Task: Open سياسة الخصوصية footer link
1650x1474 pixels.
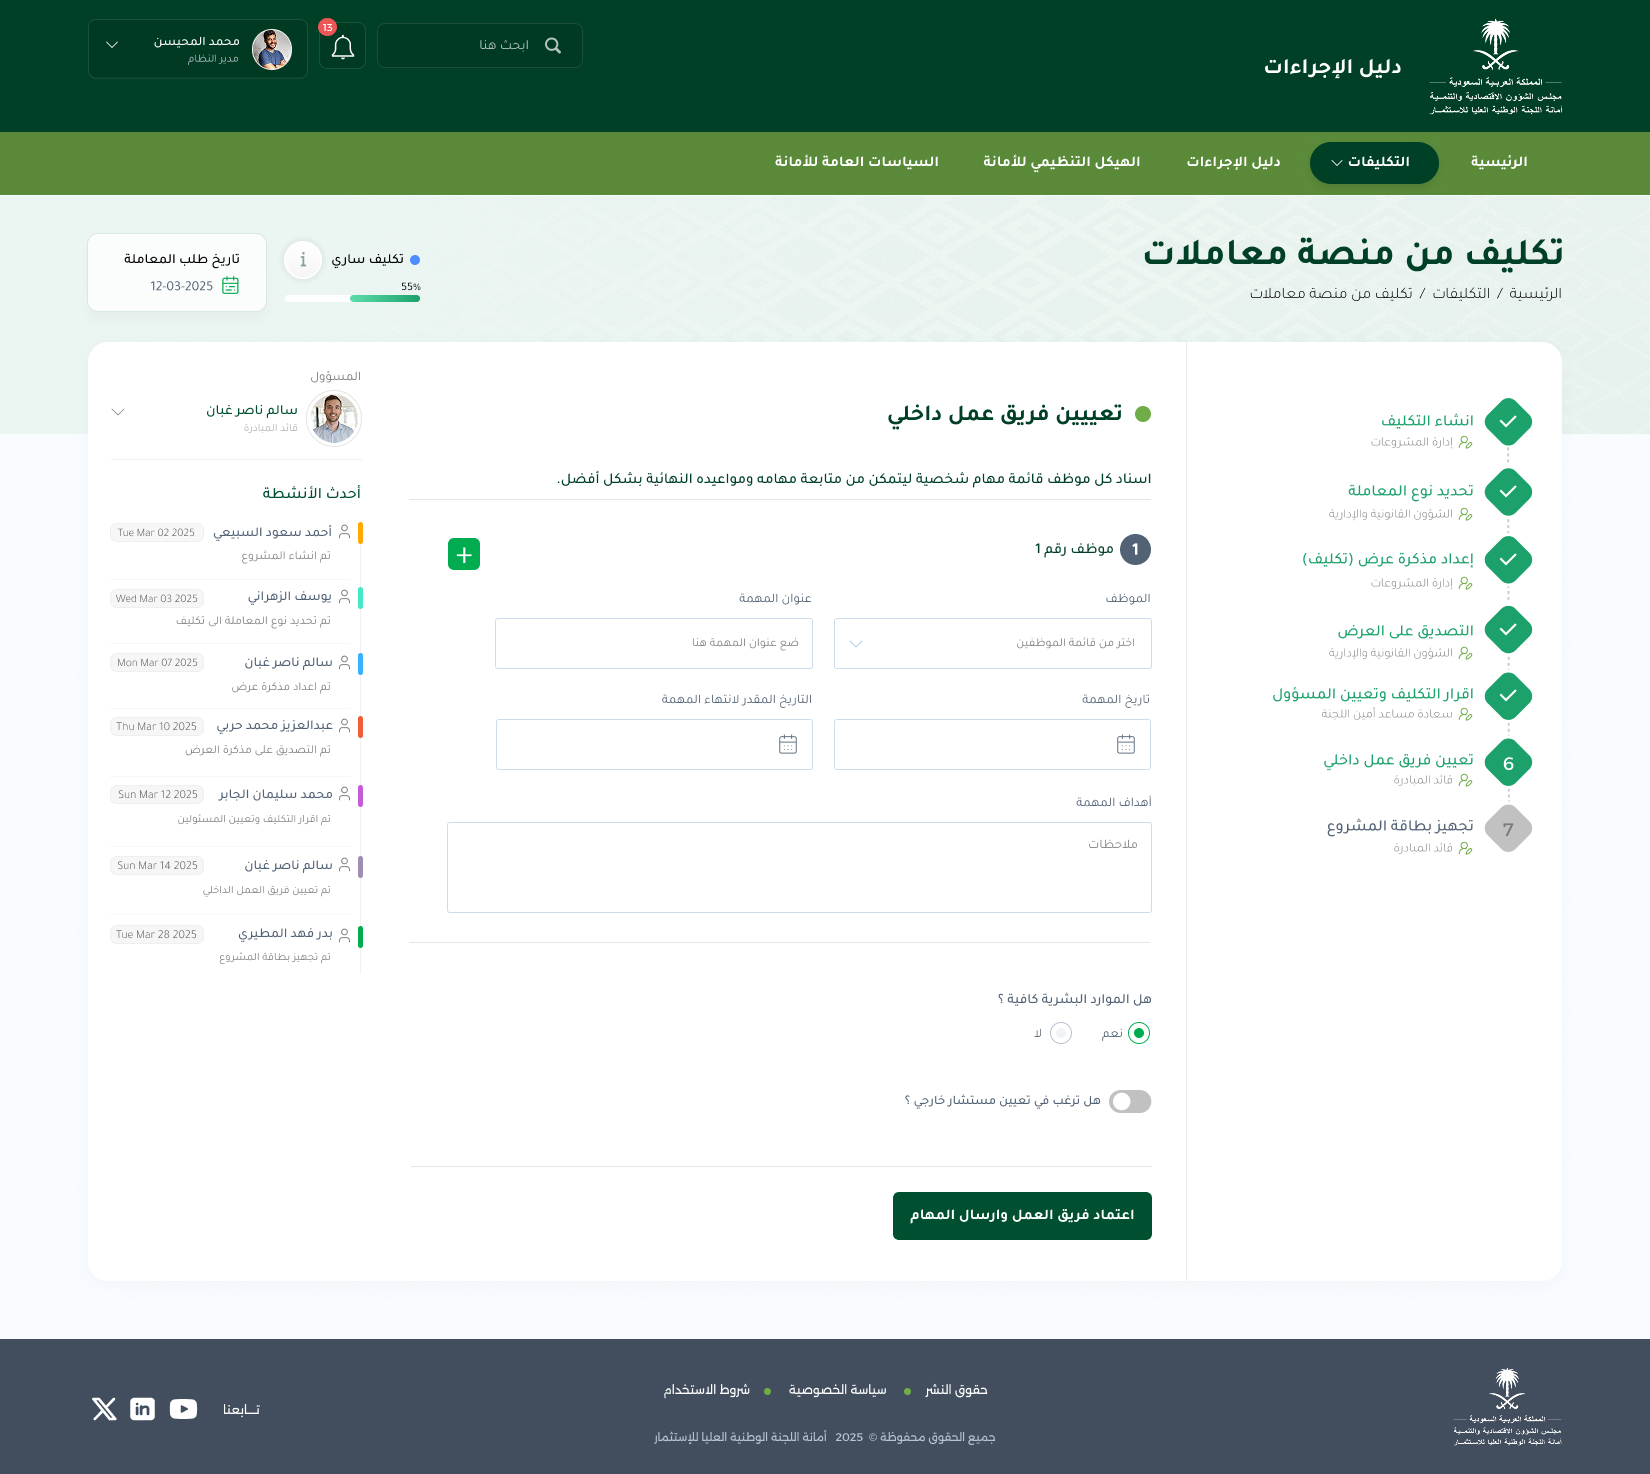Action: tap(838, 1390)
